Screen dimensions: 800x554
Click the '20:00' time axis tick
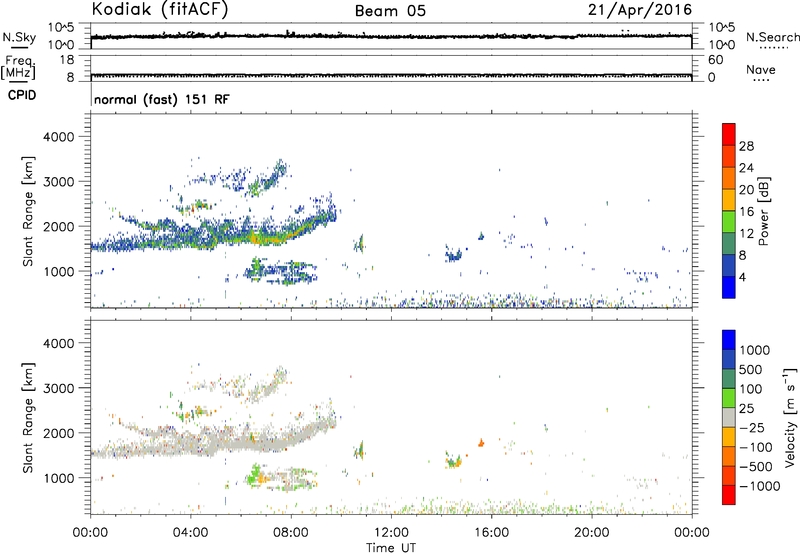[591, 533]
